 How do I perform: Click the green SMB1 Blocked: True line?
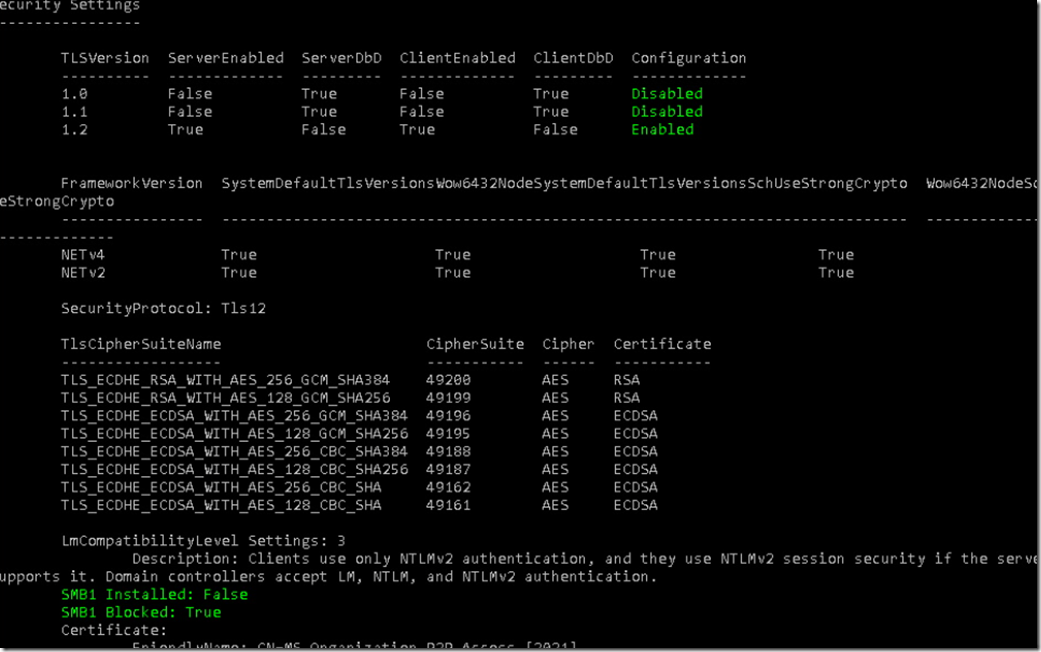click(141, 612)
